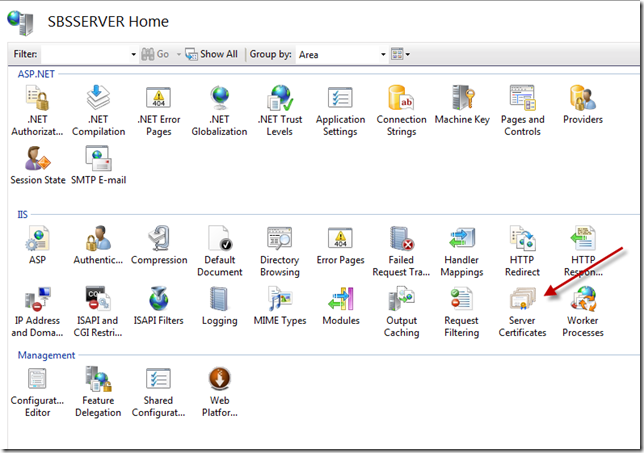Collapse the ASP.NET group header

point(37,74)
